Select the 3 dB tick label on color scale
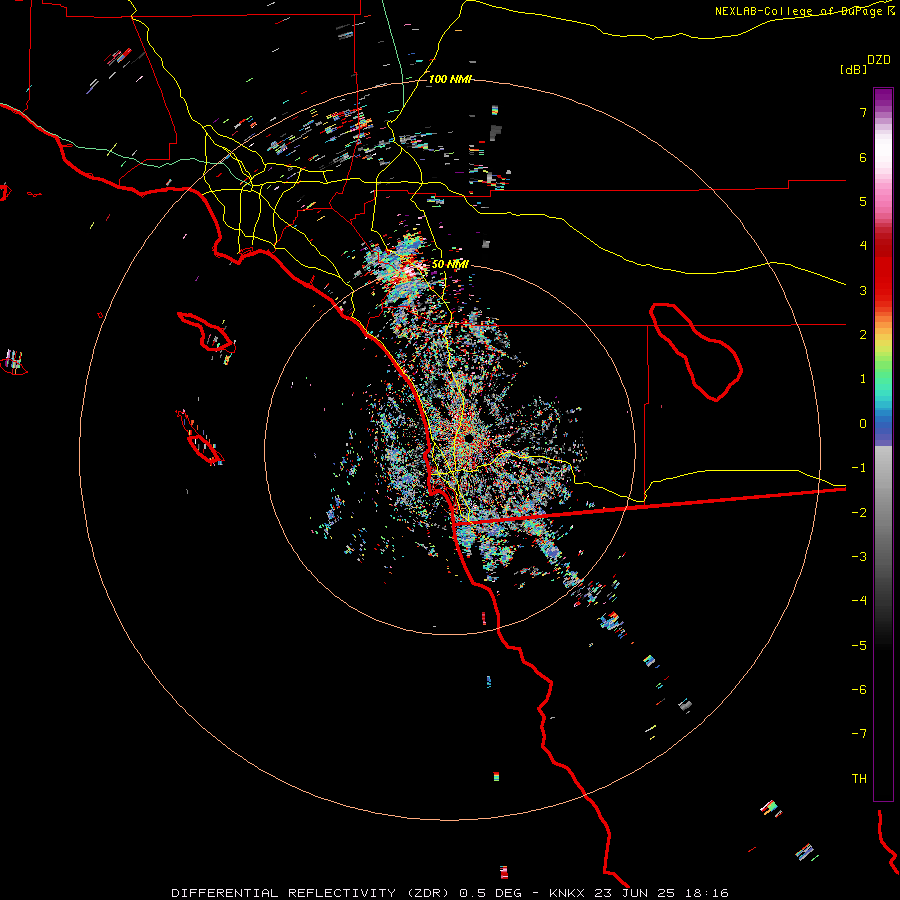The image size is (900, 900). point(863,290)
